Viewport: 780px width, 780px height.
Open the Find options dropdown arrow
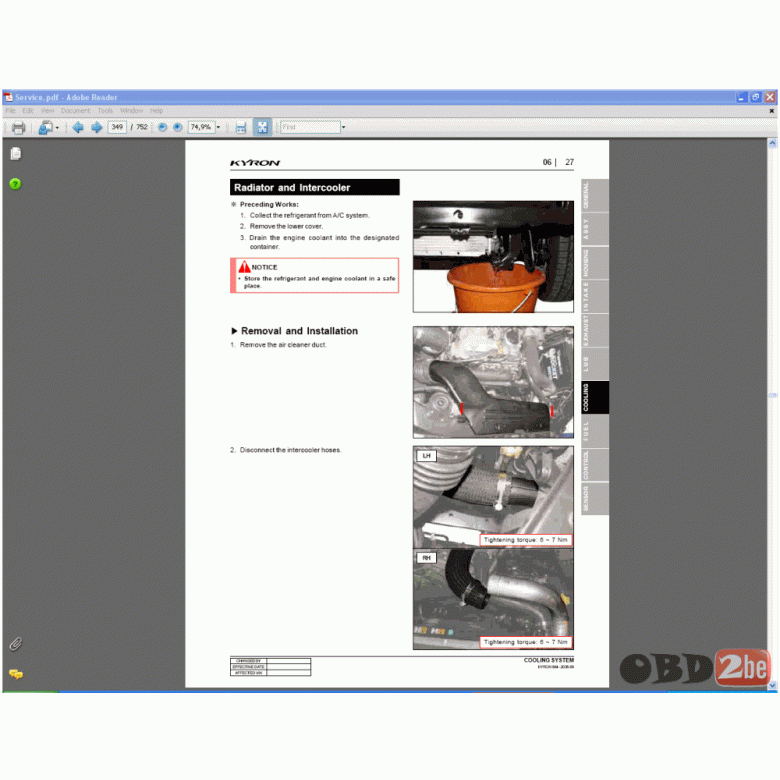(343, 127)
